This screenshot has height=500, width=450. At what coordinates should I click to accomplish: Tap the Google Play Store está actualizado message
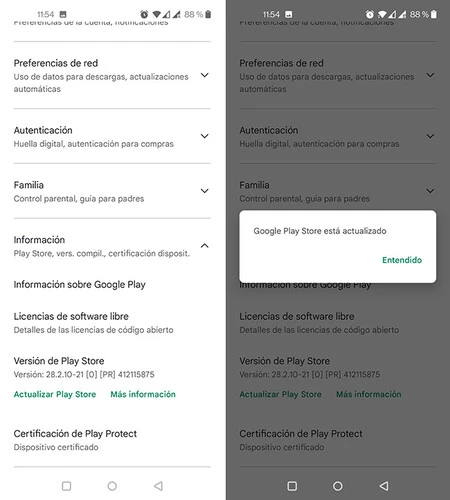tap(320, 231)
